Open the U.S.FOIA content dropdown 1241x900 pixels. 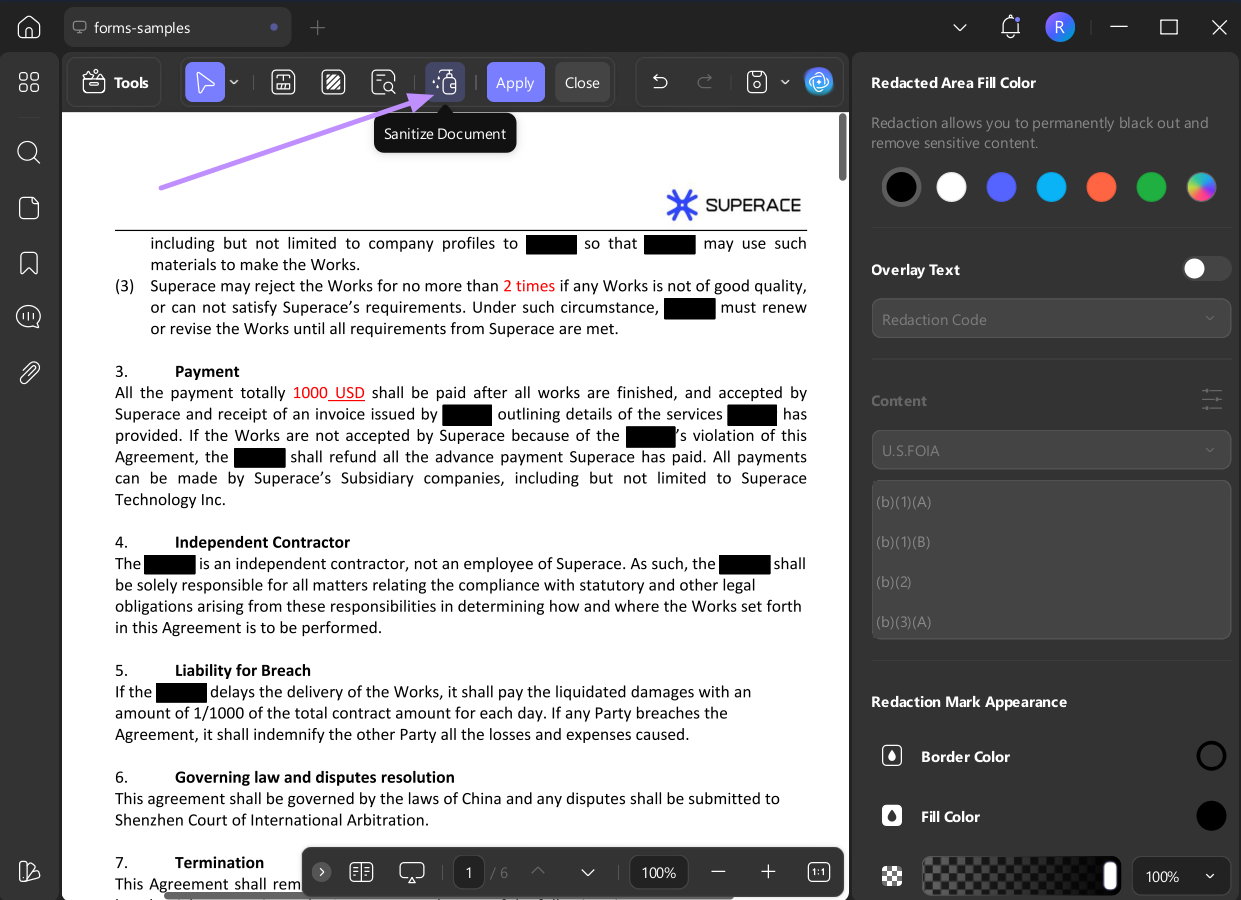pyautogui.click(x=1051, y=450)
